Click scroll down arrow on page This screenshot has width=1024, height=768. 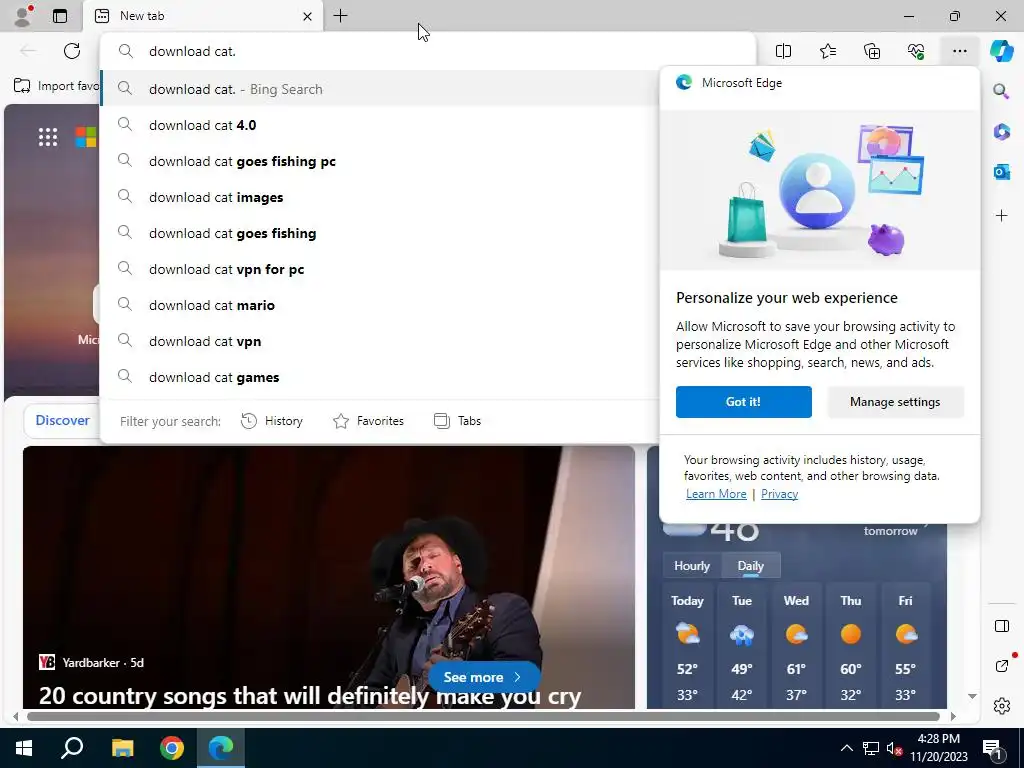[x=972, y=696]
